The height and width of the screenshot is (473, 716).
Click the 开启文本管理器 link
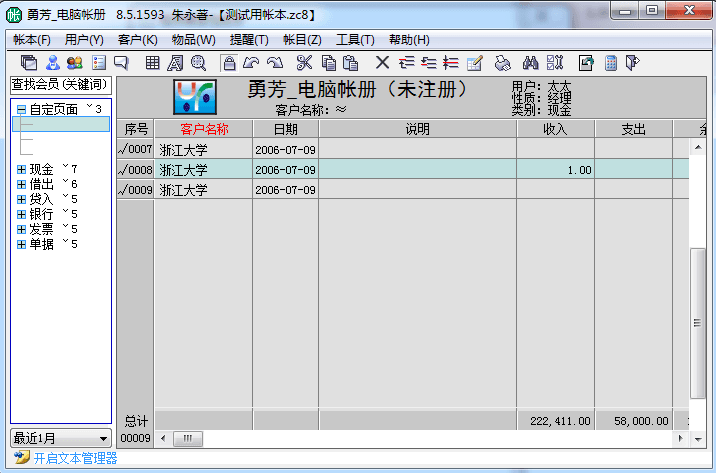click(75, 458)
